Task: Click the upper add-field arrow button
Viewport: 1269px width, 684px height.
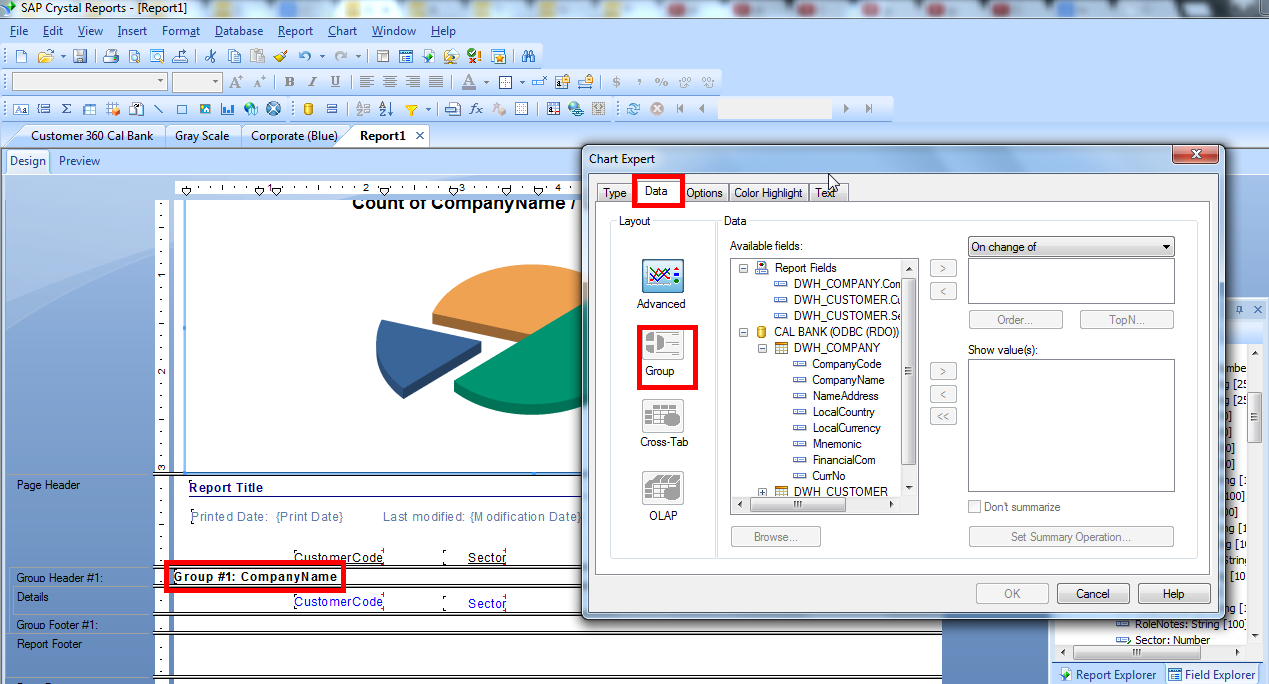Action: pos(943,268)
